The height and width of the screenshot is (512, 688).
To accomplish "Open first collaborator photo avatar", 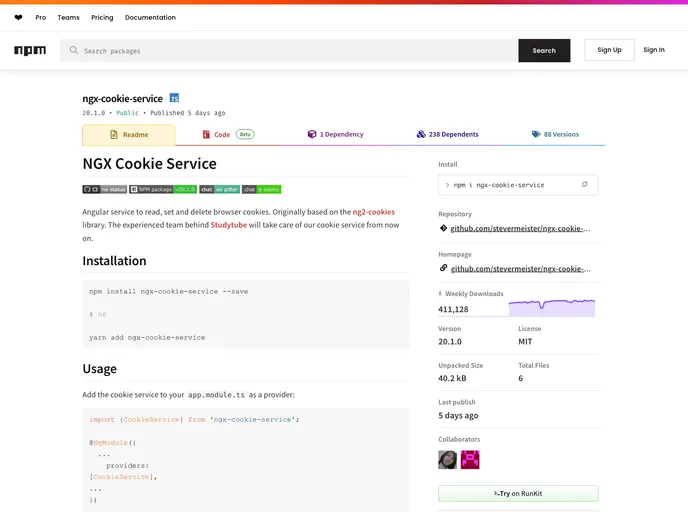I will click(x=448, y=460).
